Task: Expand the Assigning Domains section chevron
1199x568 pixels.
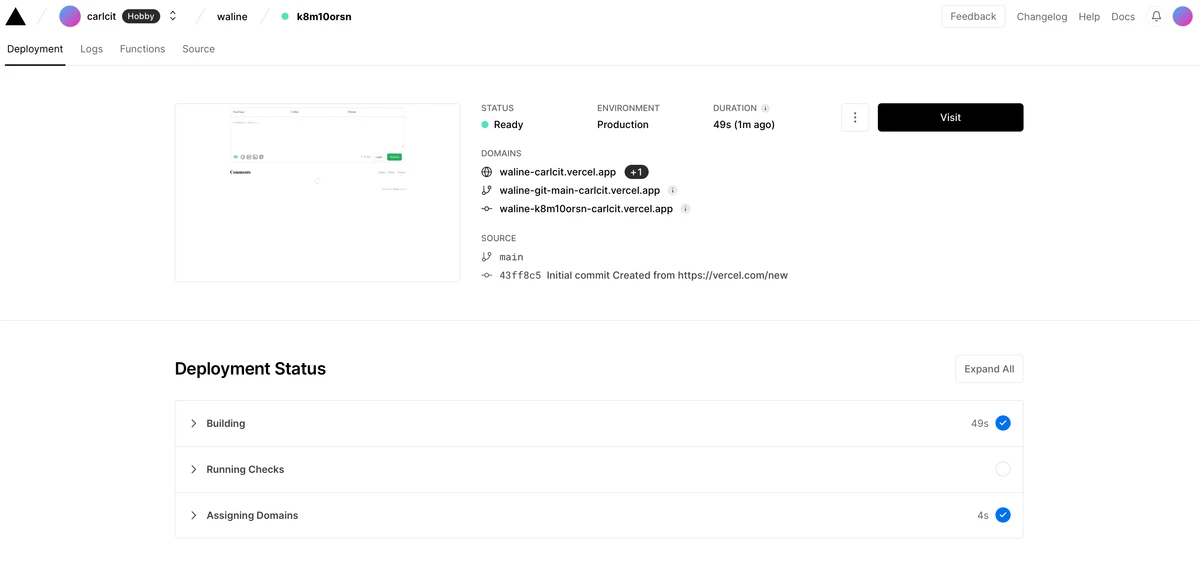Action: point(193,515)
